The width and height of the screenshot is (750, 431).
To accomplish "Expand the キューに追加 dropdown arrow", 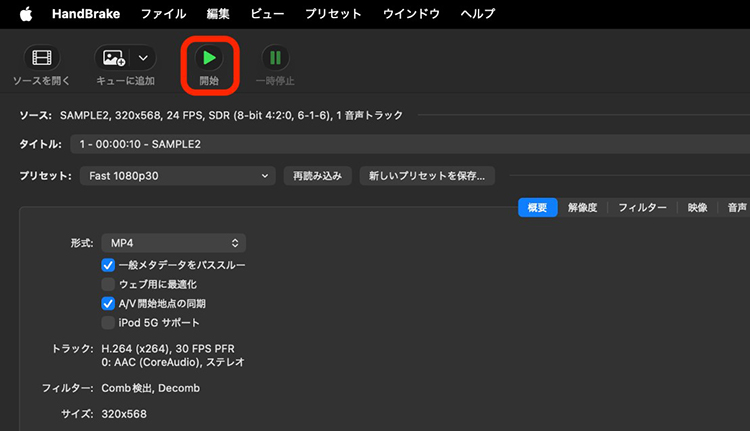I will [x=143, y=58].
